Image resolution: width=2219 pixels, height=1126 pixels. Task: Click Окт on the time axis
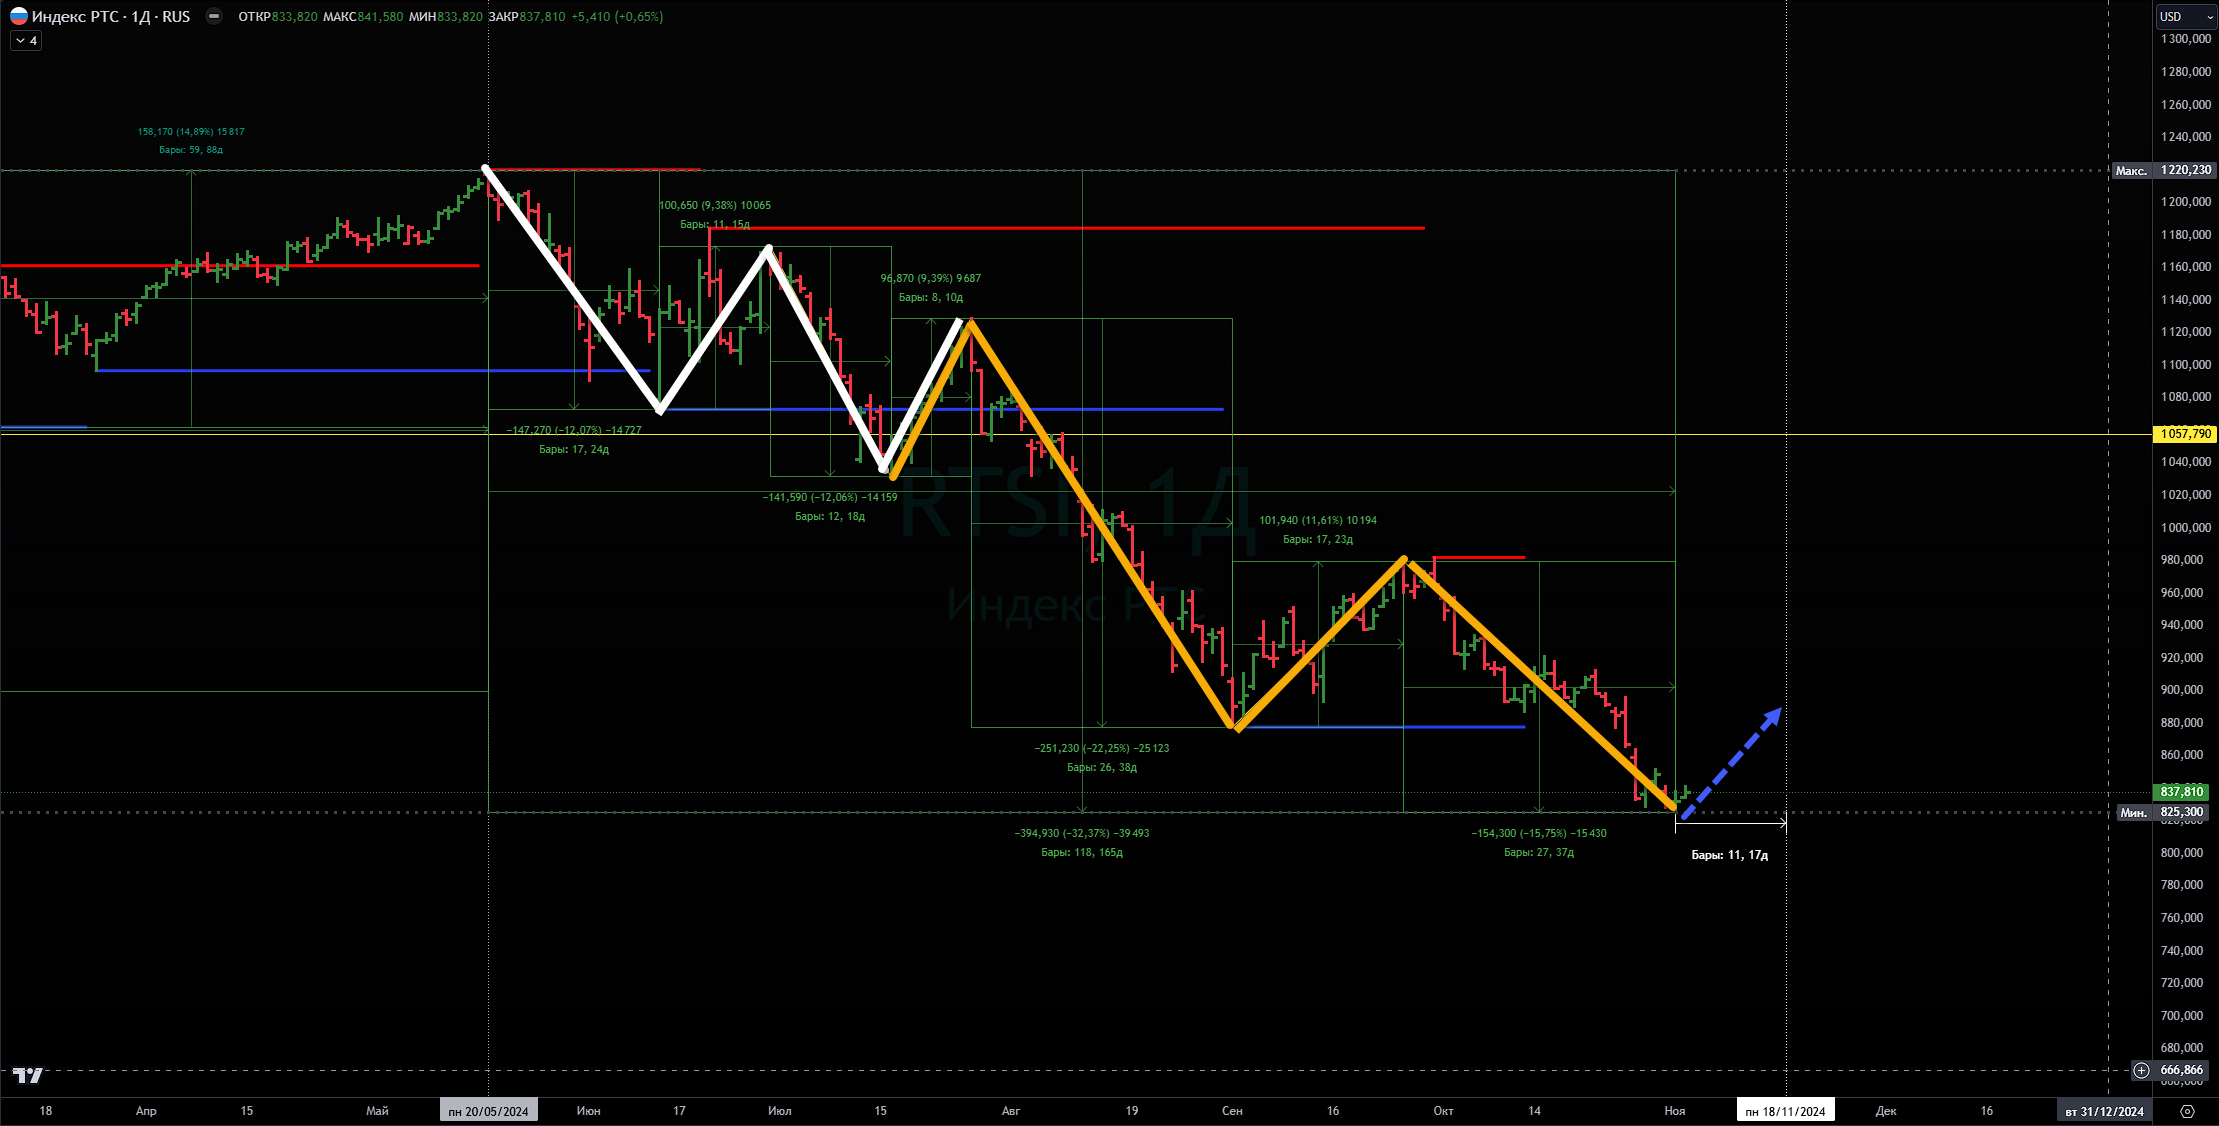point(1443,1111)
